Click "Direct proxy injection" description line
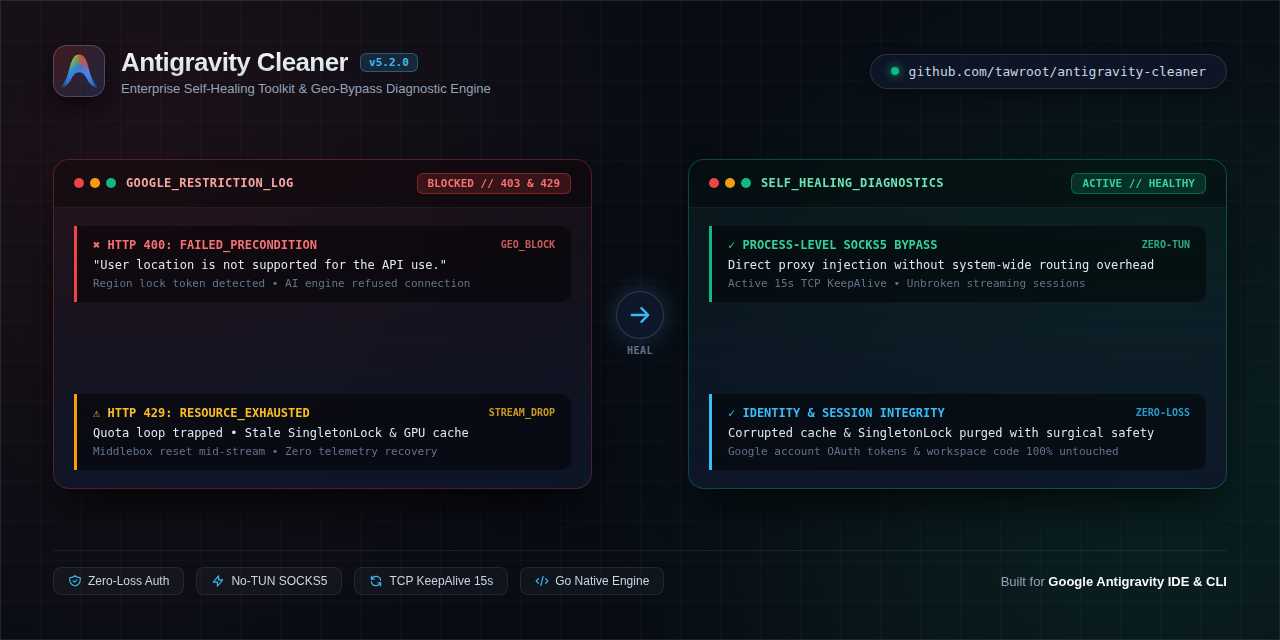This screenshot has width=1280, height=640. (941, 265)
